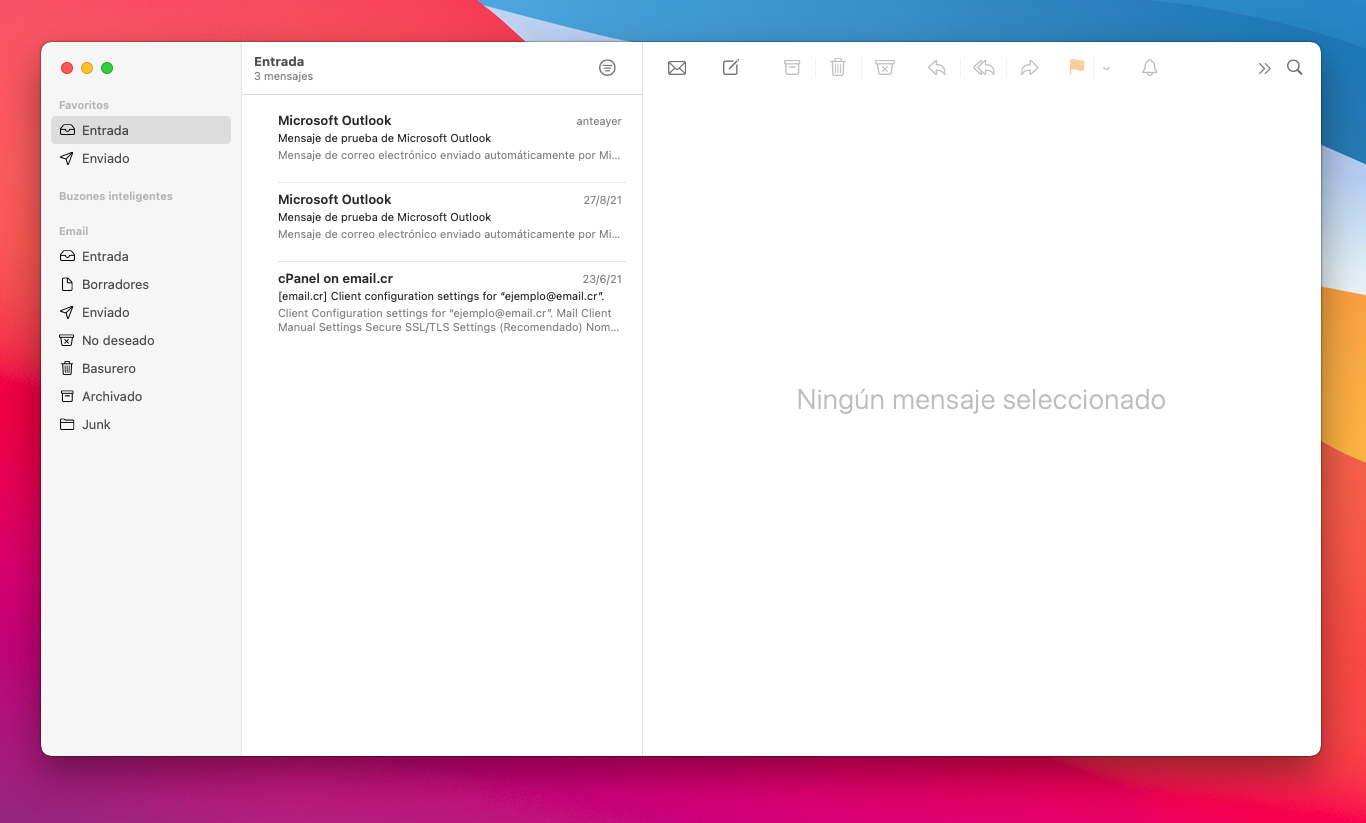
Task: Click the trash delete icon in toolbar
Action: [838, 68]
